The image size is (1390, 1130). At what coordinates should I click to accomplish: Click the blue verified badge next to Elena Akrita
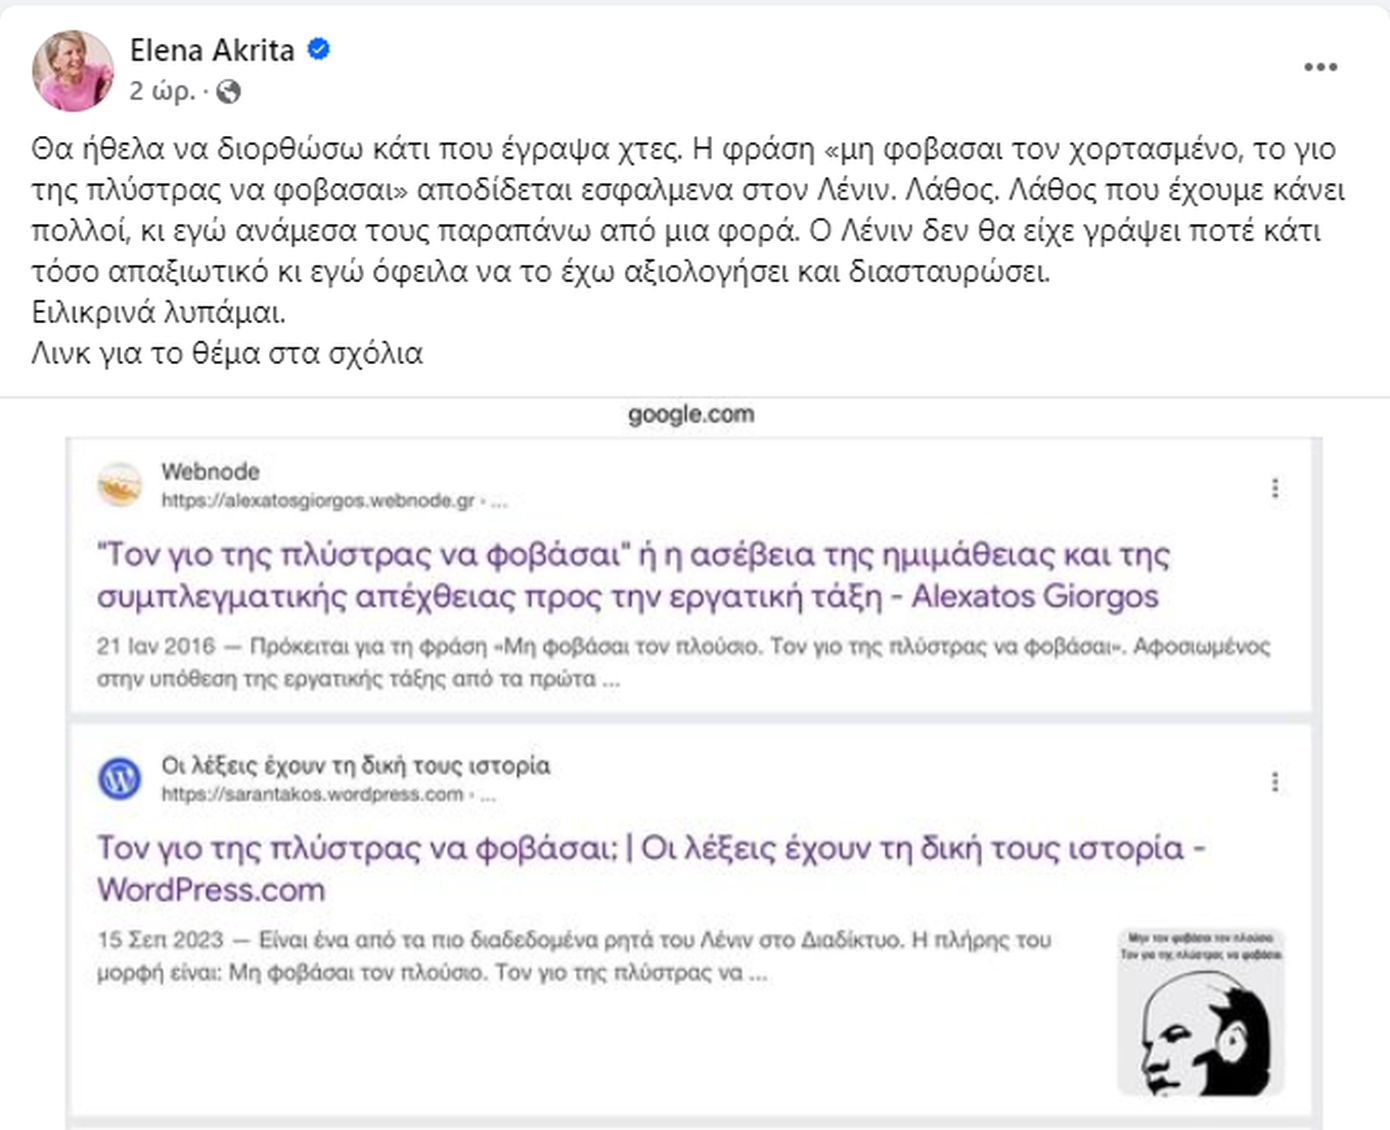318,49
